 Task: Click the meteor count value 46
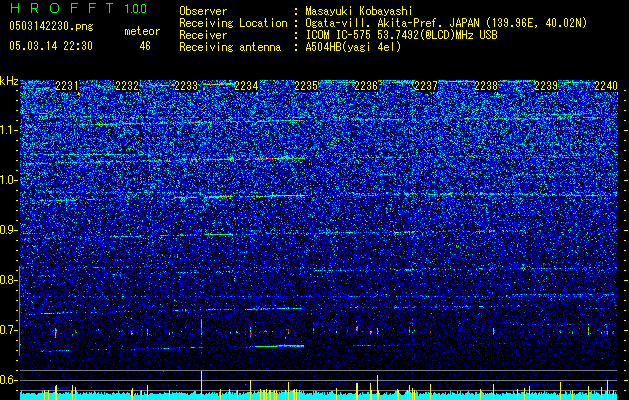(145, 46)
